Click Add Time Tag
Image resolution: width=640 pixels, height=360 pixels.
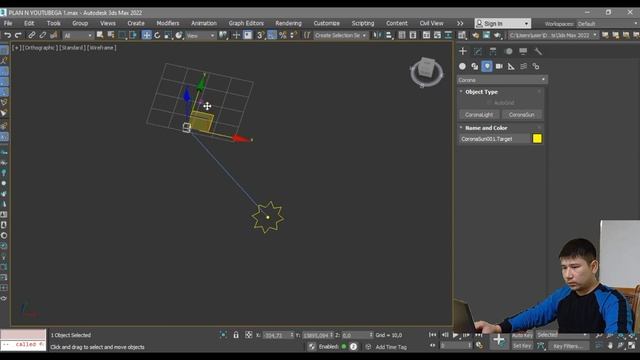click(391, 347)
